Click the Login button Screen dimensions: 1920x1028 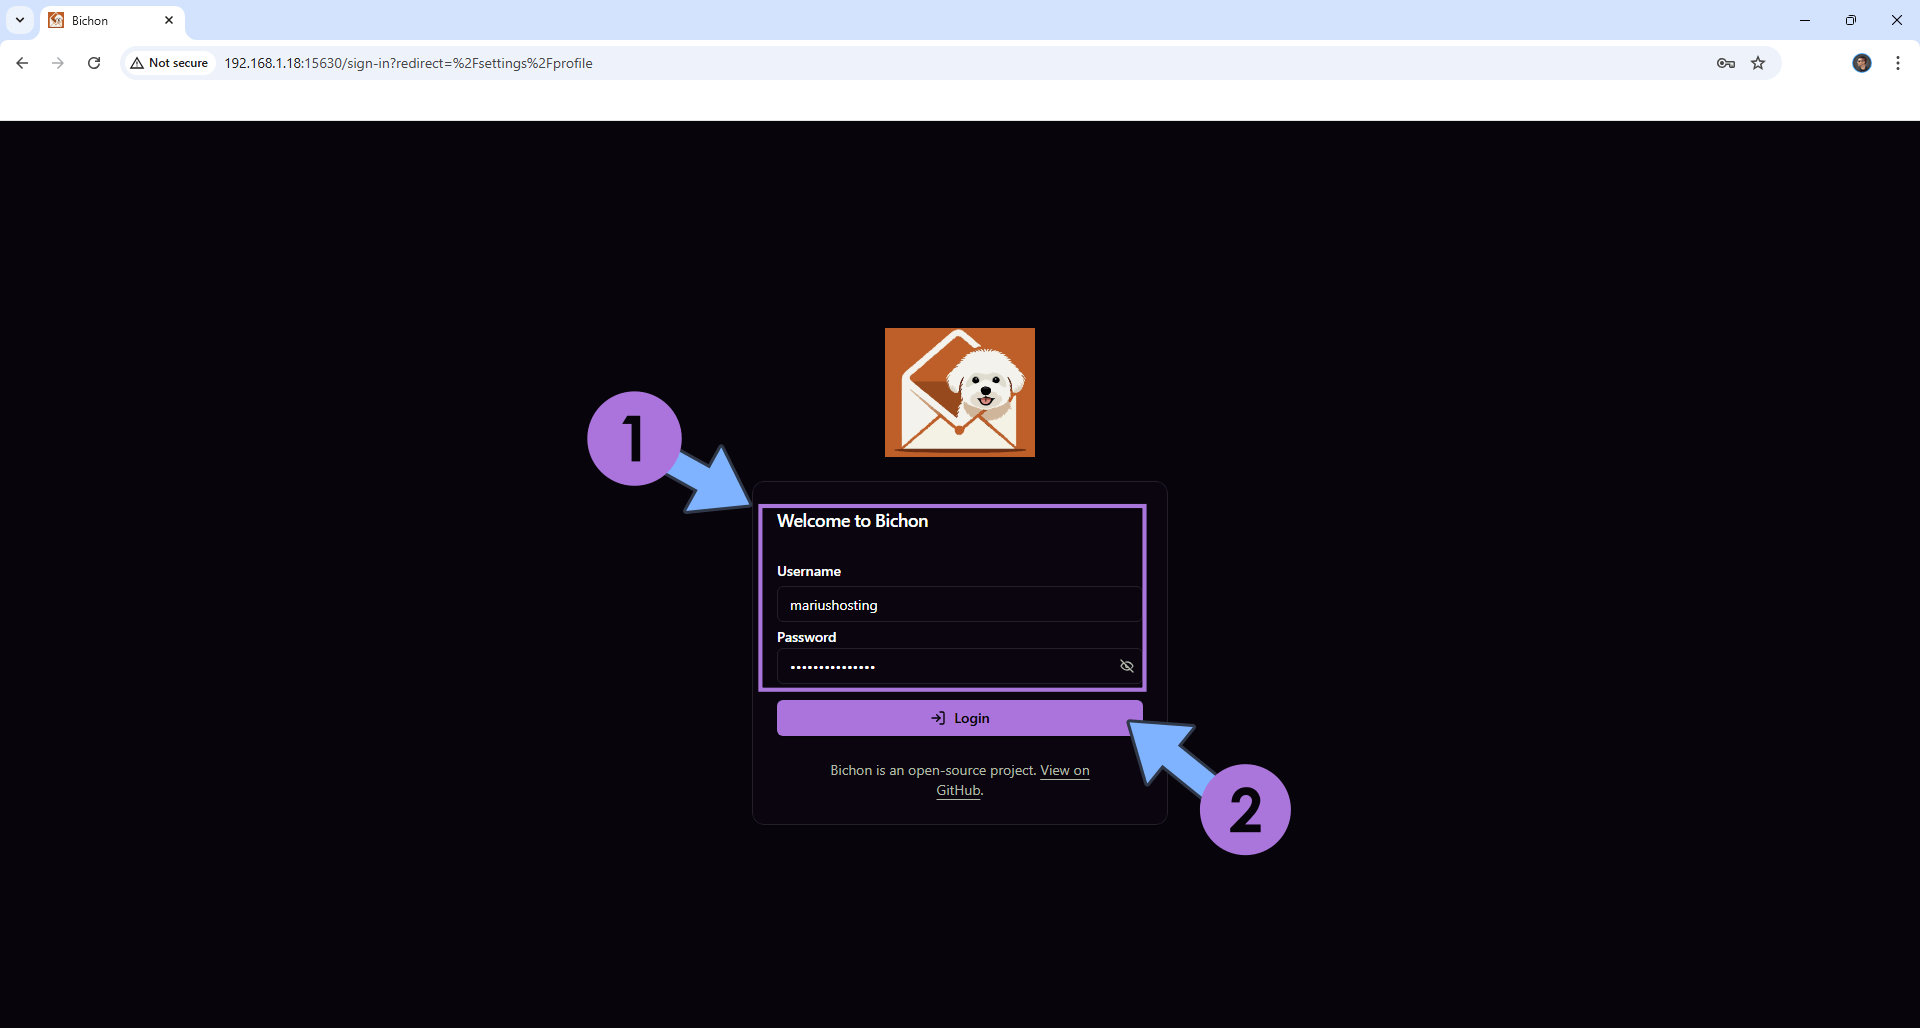959,718
